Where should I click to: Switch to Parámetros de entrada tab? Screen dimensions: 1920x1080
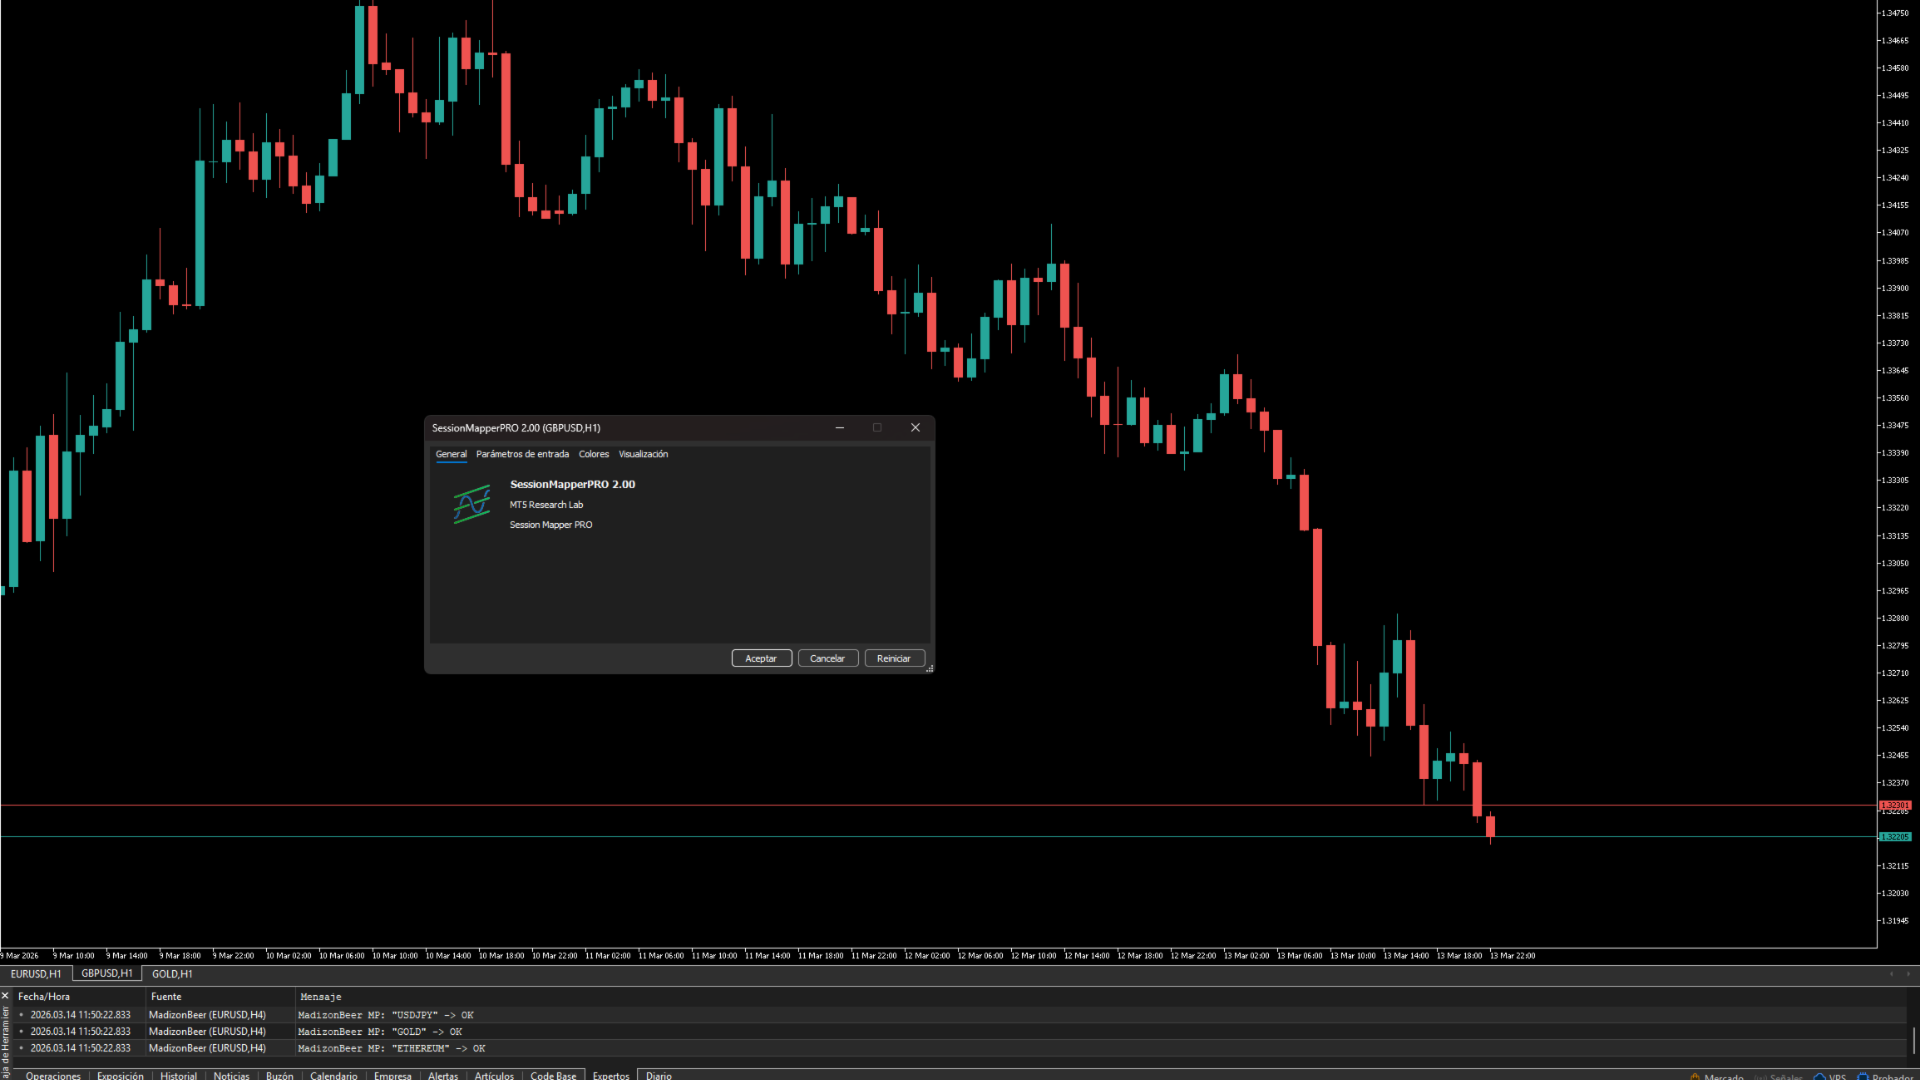pos(522,454)
